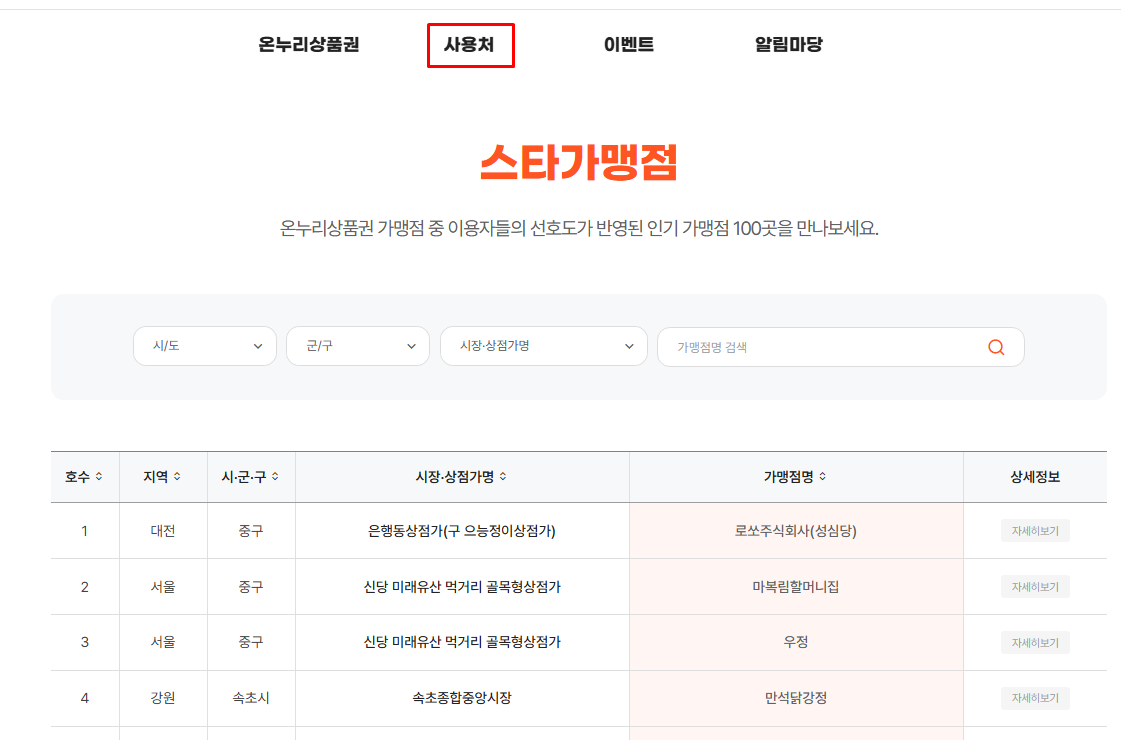Open 자세히보기 for 우정 row
1121x740 pixels.
coord(1034,643)
